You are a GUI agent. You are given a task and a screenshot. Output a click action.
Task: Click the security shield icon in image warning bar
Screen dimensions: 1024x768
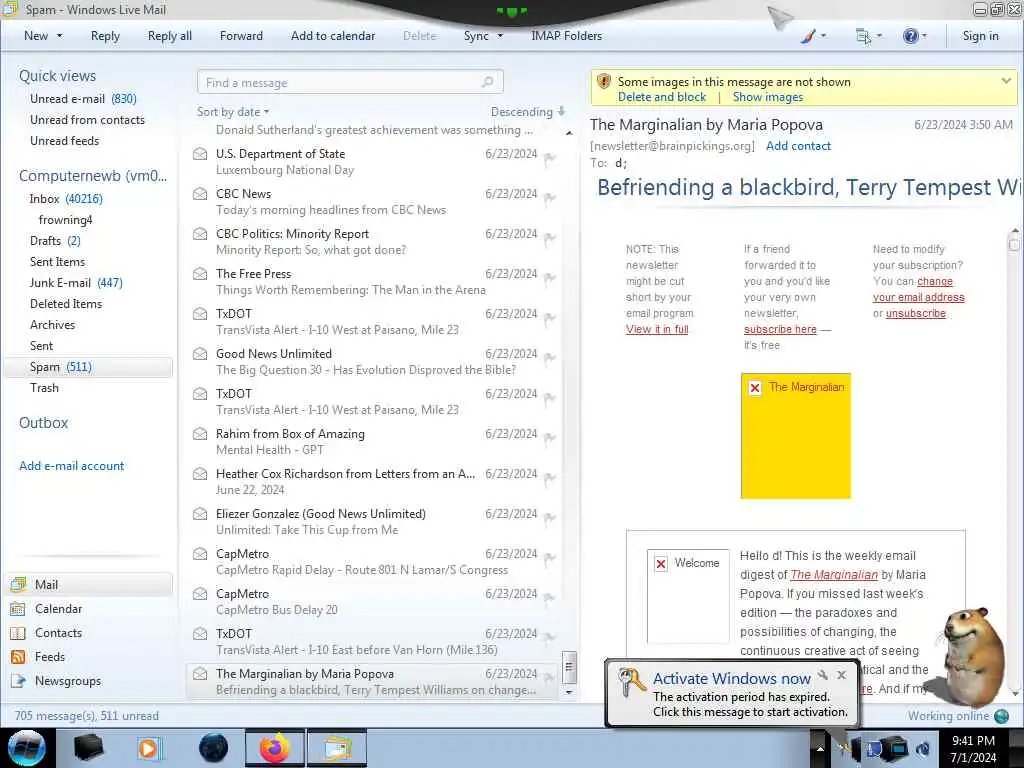pos(604,82)
